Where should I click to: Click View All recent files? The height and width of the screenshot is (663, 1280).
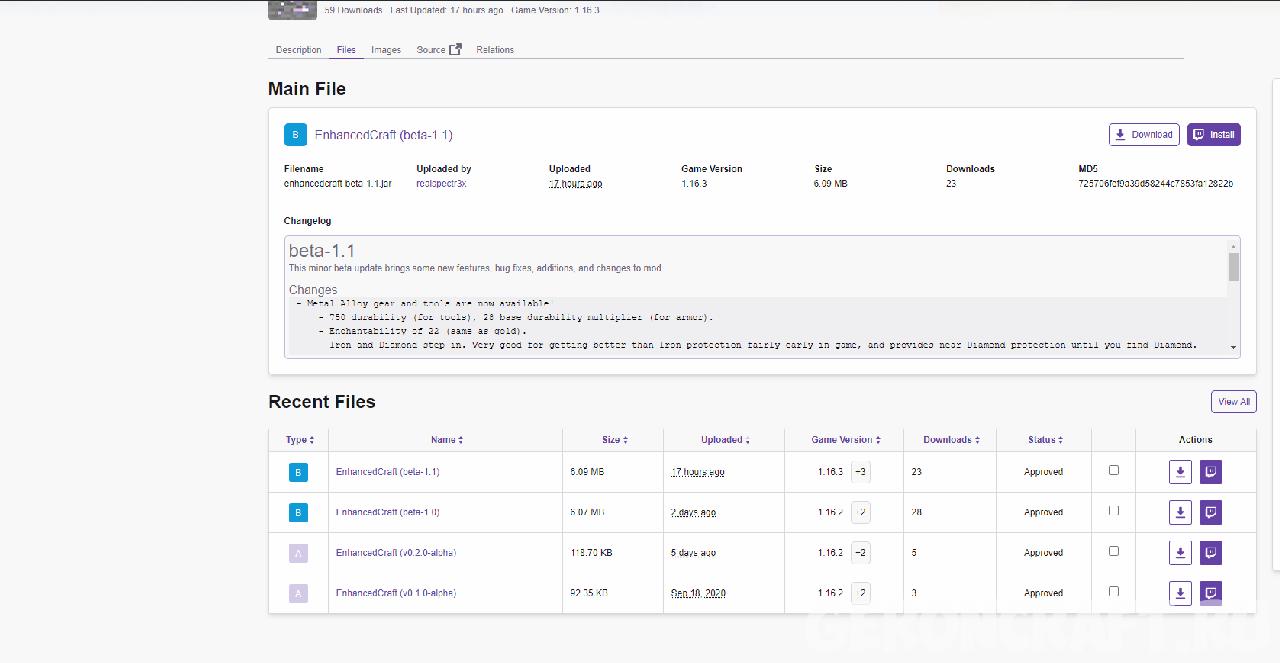(x=1233, y=402)
